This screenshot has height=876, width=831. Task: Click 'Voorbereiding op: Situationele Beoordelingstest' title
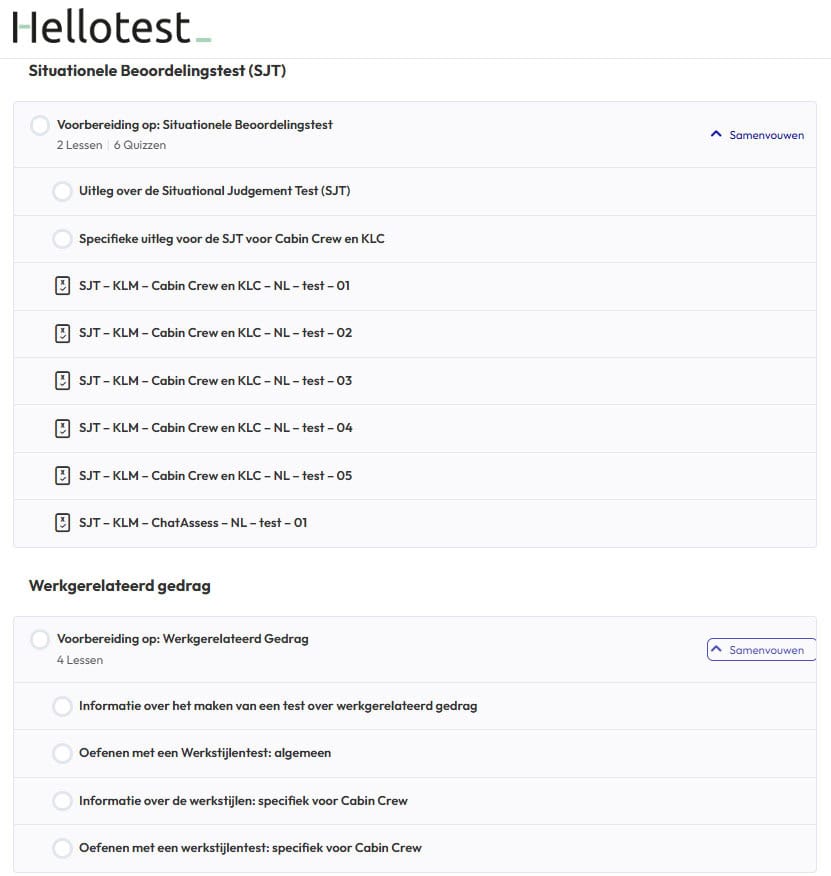(x=195, y=125)
